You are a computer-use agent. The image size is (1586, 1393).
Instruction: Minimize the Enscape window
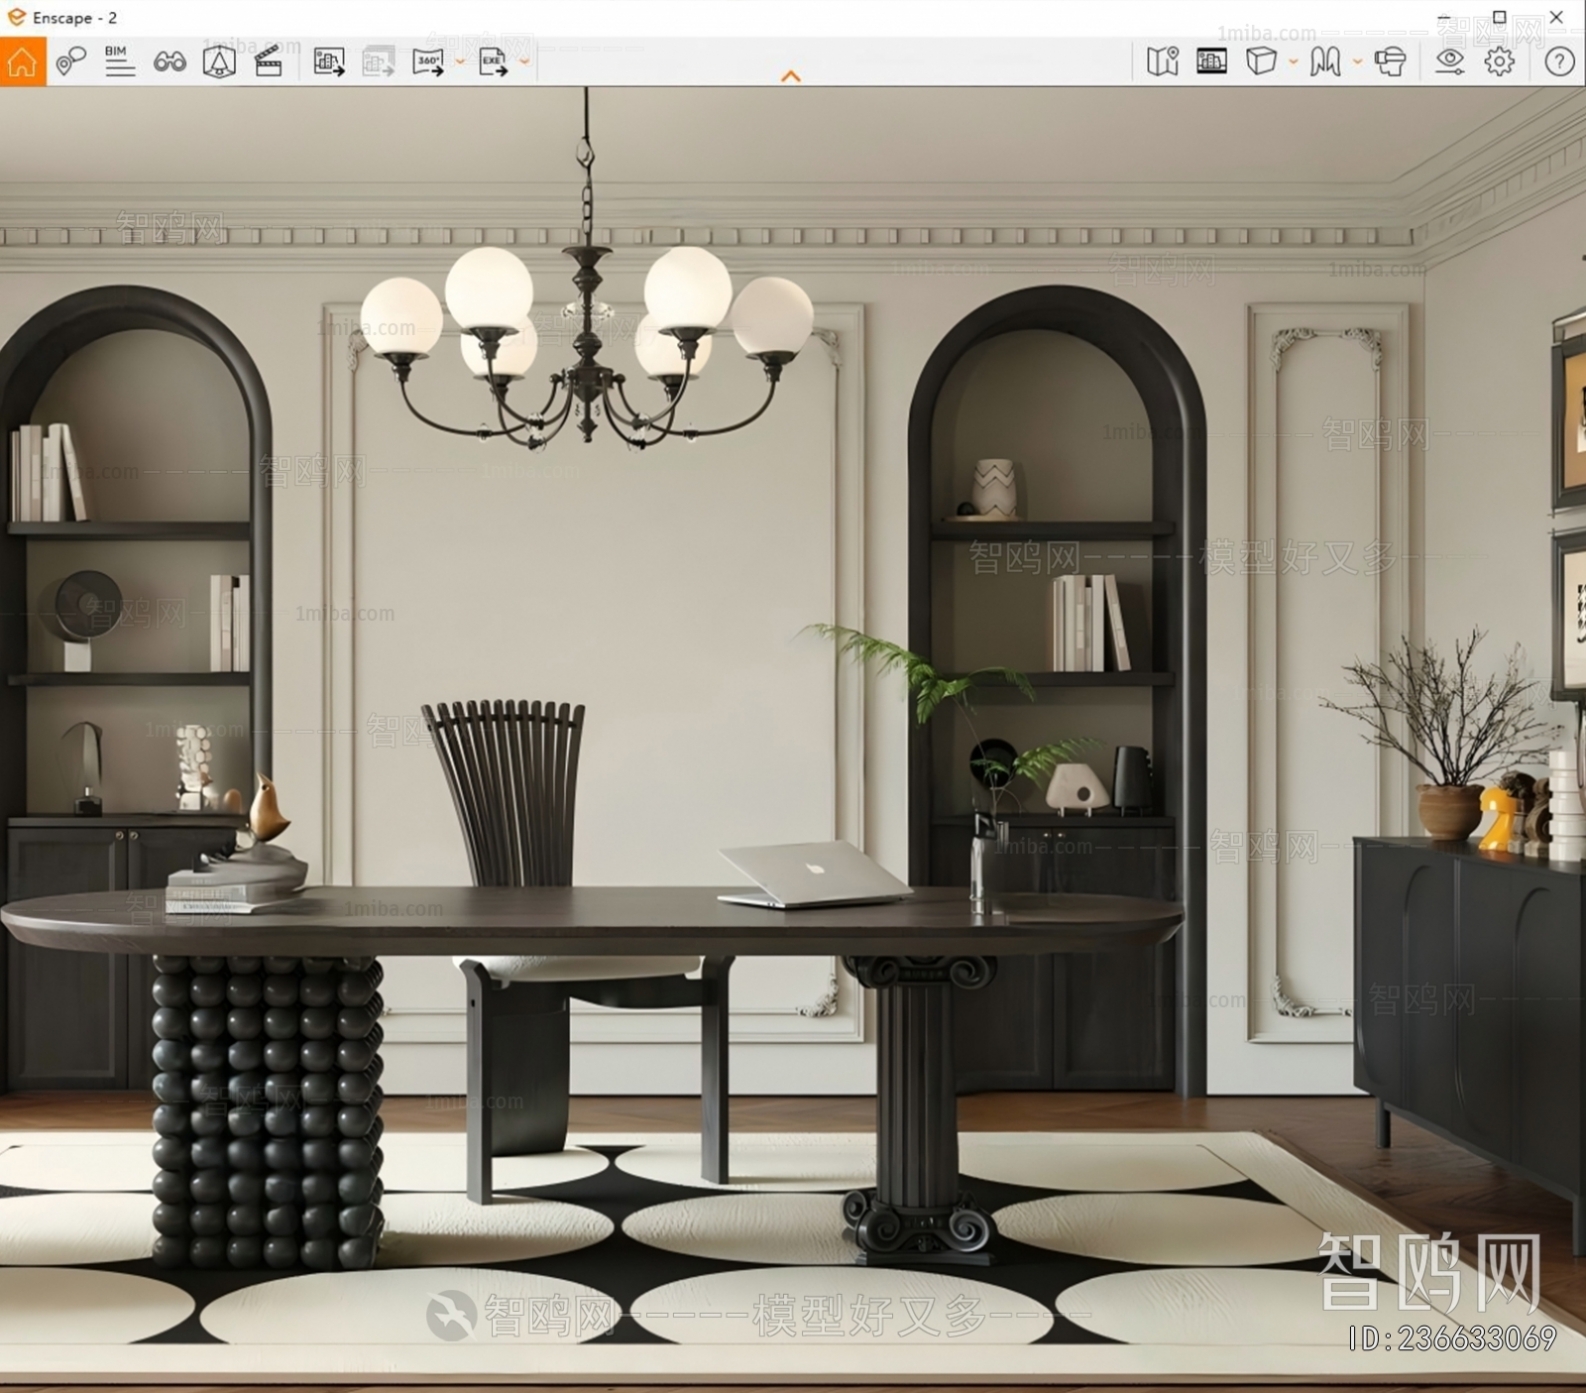(1443, 17)
